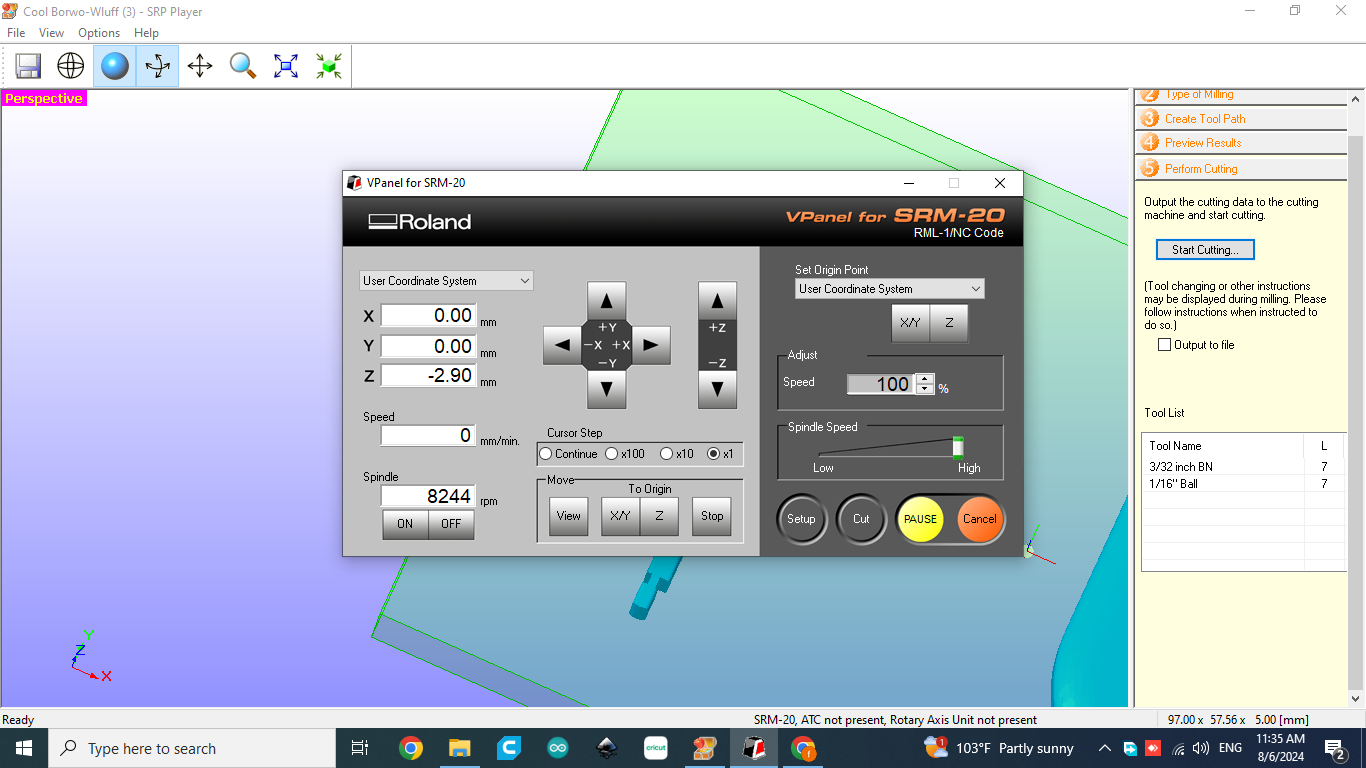Set X/Y origin point button
The height and width of the screenshot is (768, 1366).
point(911,323)
